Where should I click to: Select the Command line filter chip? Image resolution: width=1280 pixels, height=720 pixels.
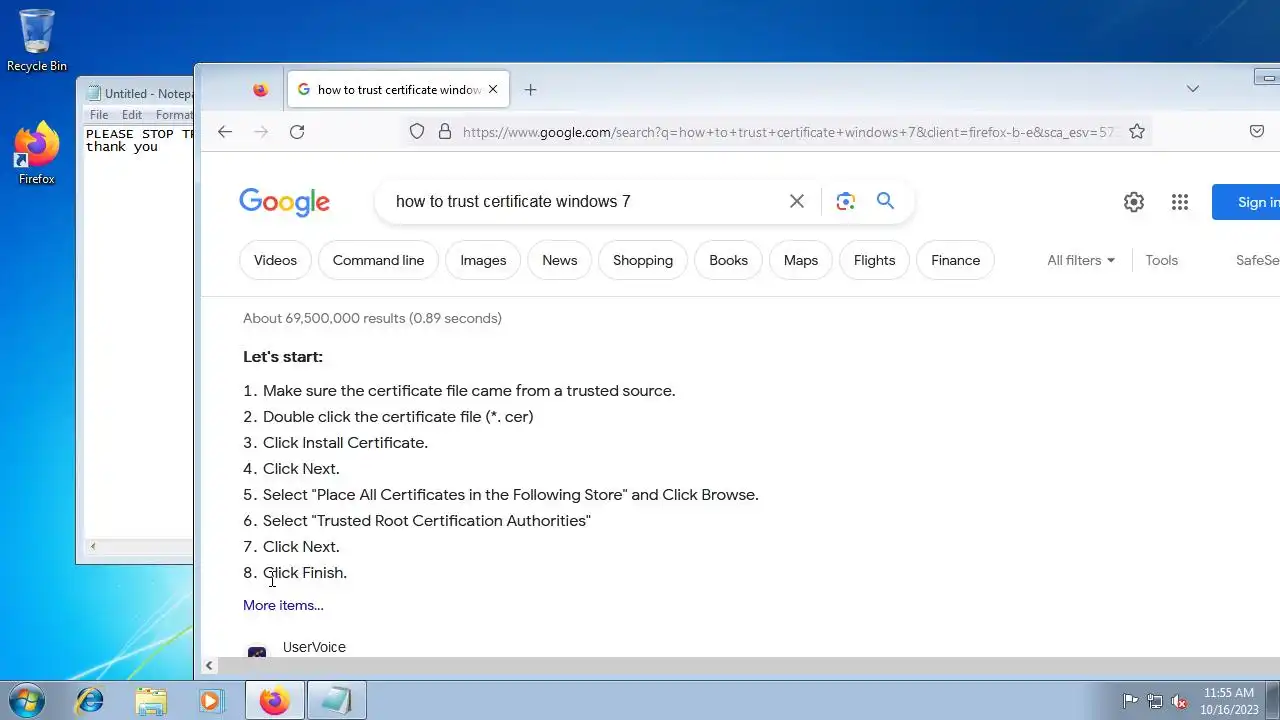378,260
